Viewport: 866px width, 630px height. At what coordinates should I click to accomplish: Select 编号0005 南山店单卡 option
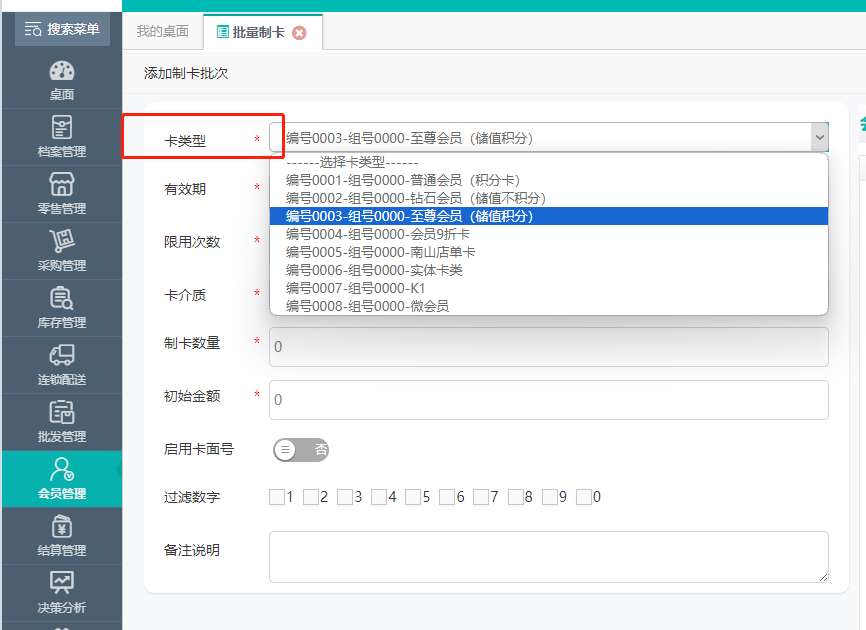coord(548,252)
